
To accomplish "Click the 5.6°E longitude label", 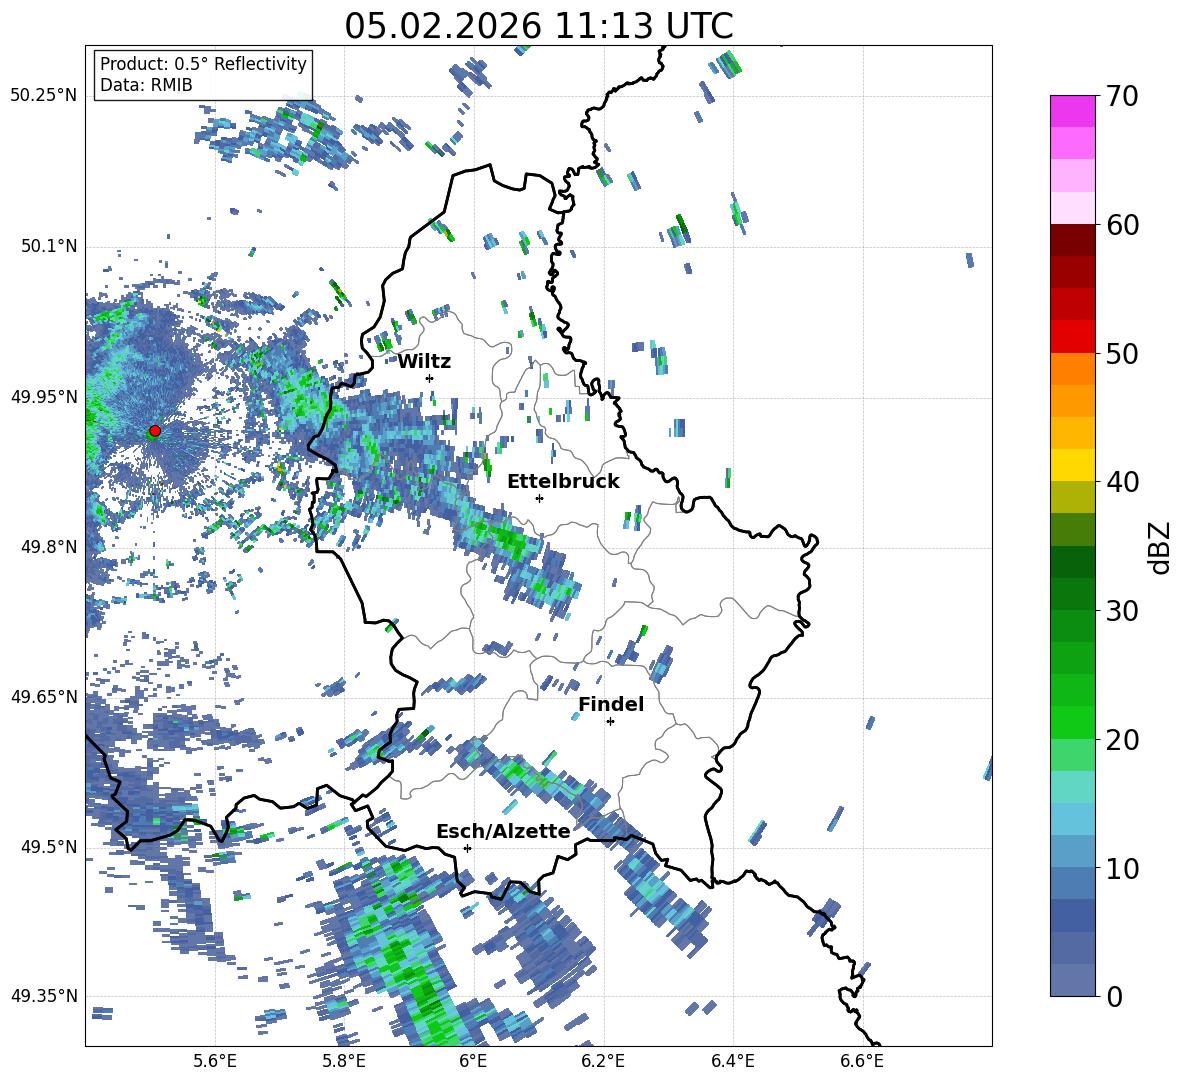I will click(215, 1062).
